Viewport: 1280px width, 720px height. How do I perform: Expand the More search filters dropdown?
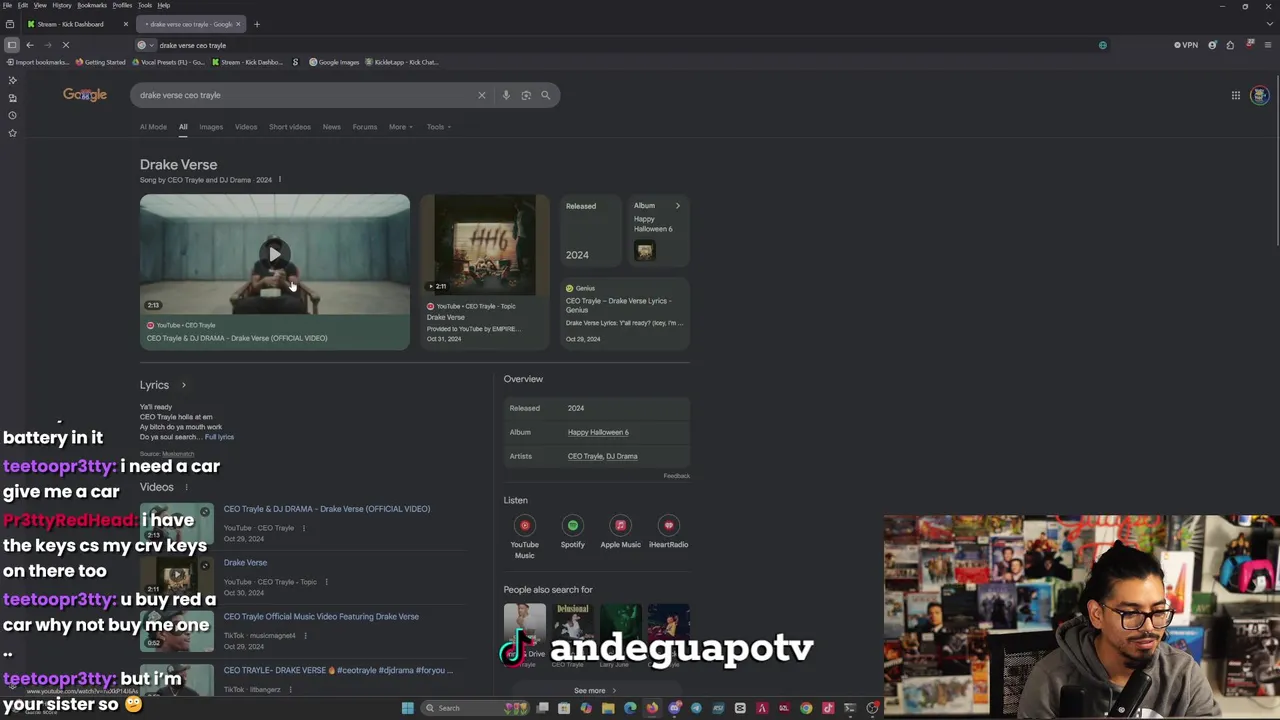pos(400,127)
